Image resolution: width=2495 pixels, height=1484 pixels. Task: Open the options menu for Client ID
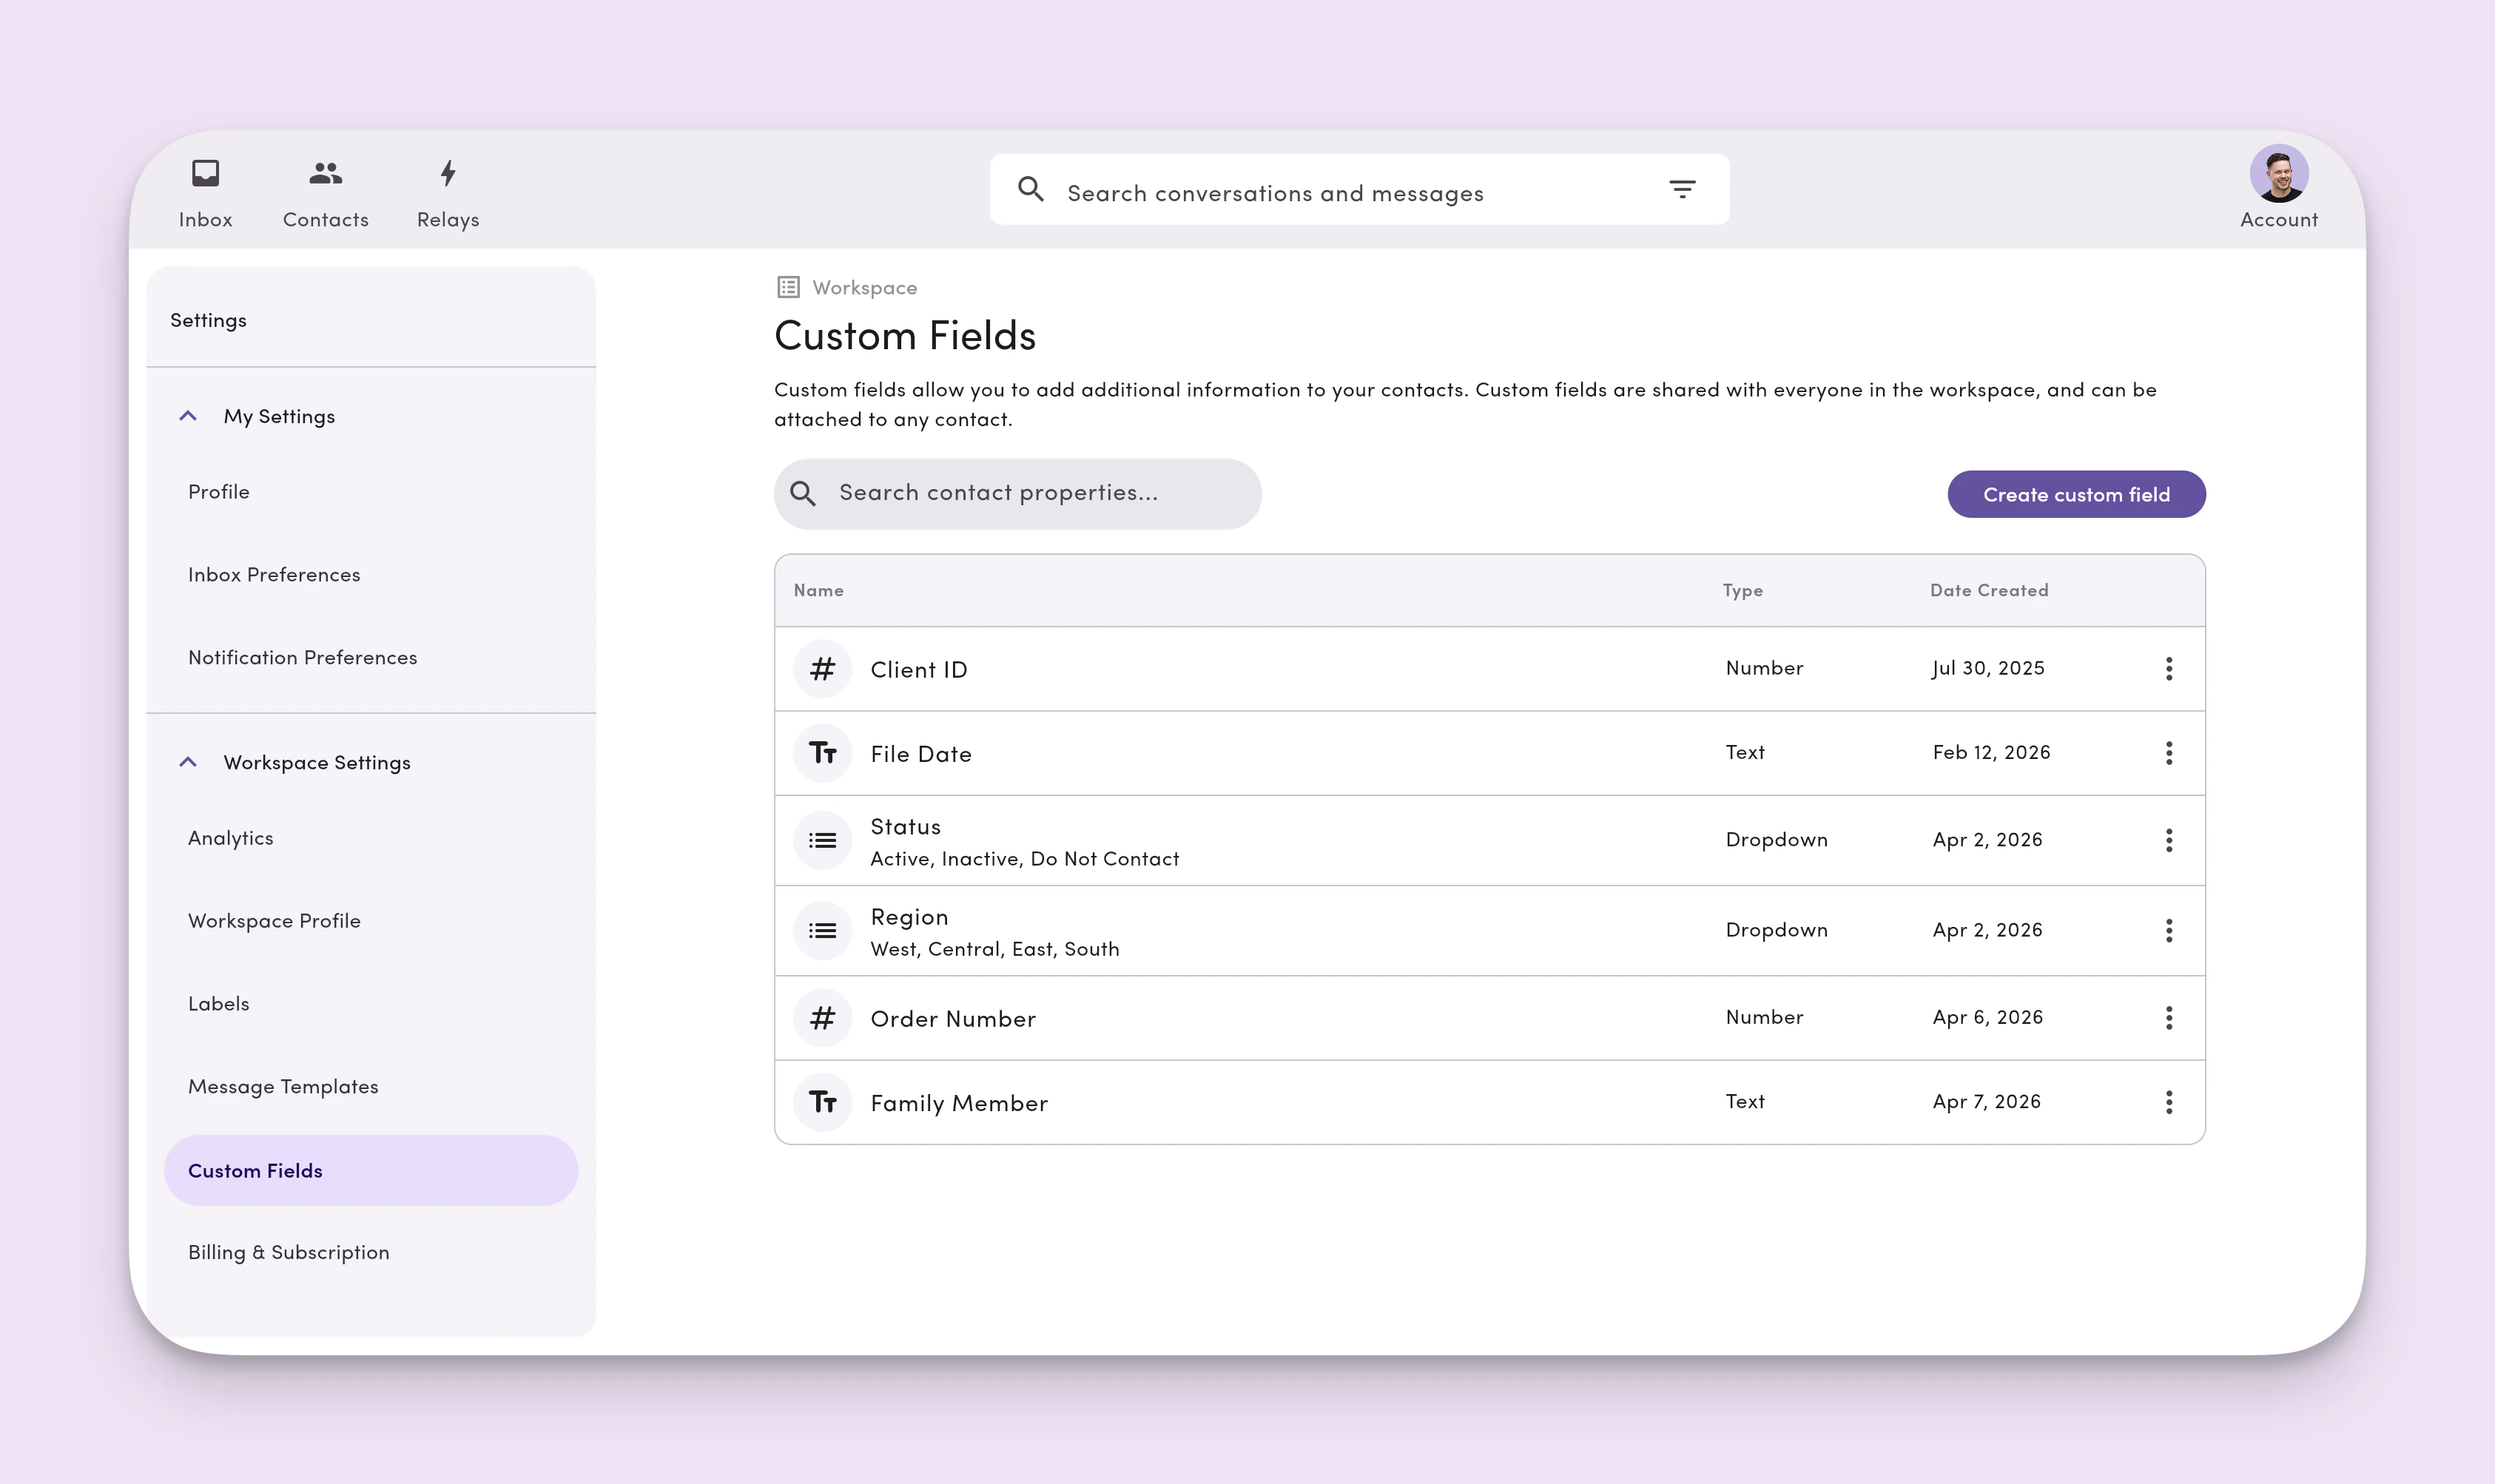coord(2169,668)
